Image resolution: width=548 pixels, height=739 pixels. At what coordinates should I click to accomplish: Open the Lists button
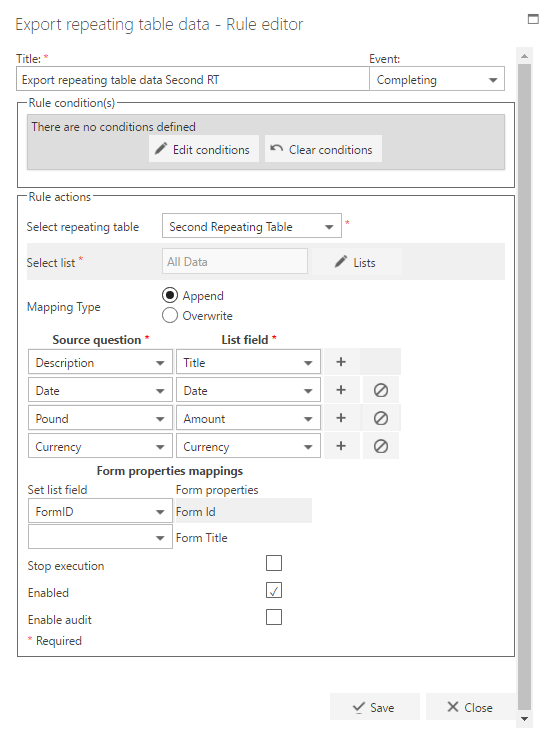356,262
